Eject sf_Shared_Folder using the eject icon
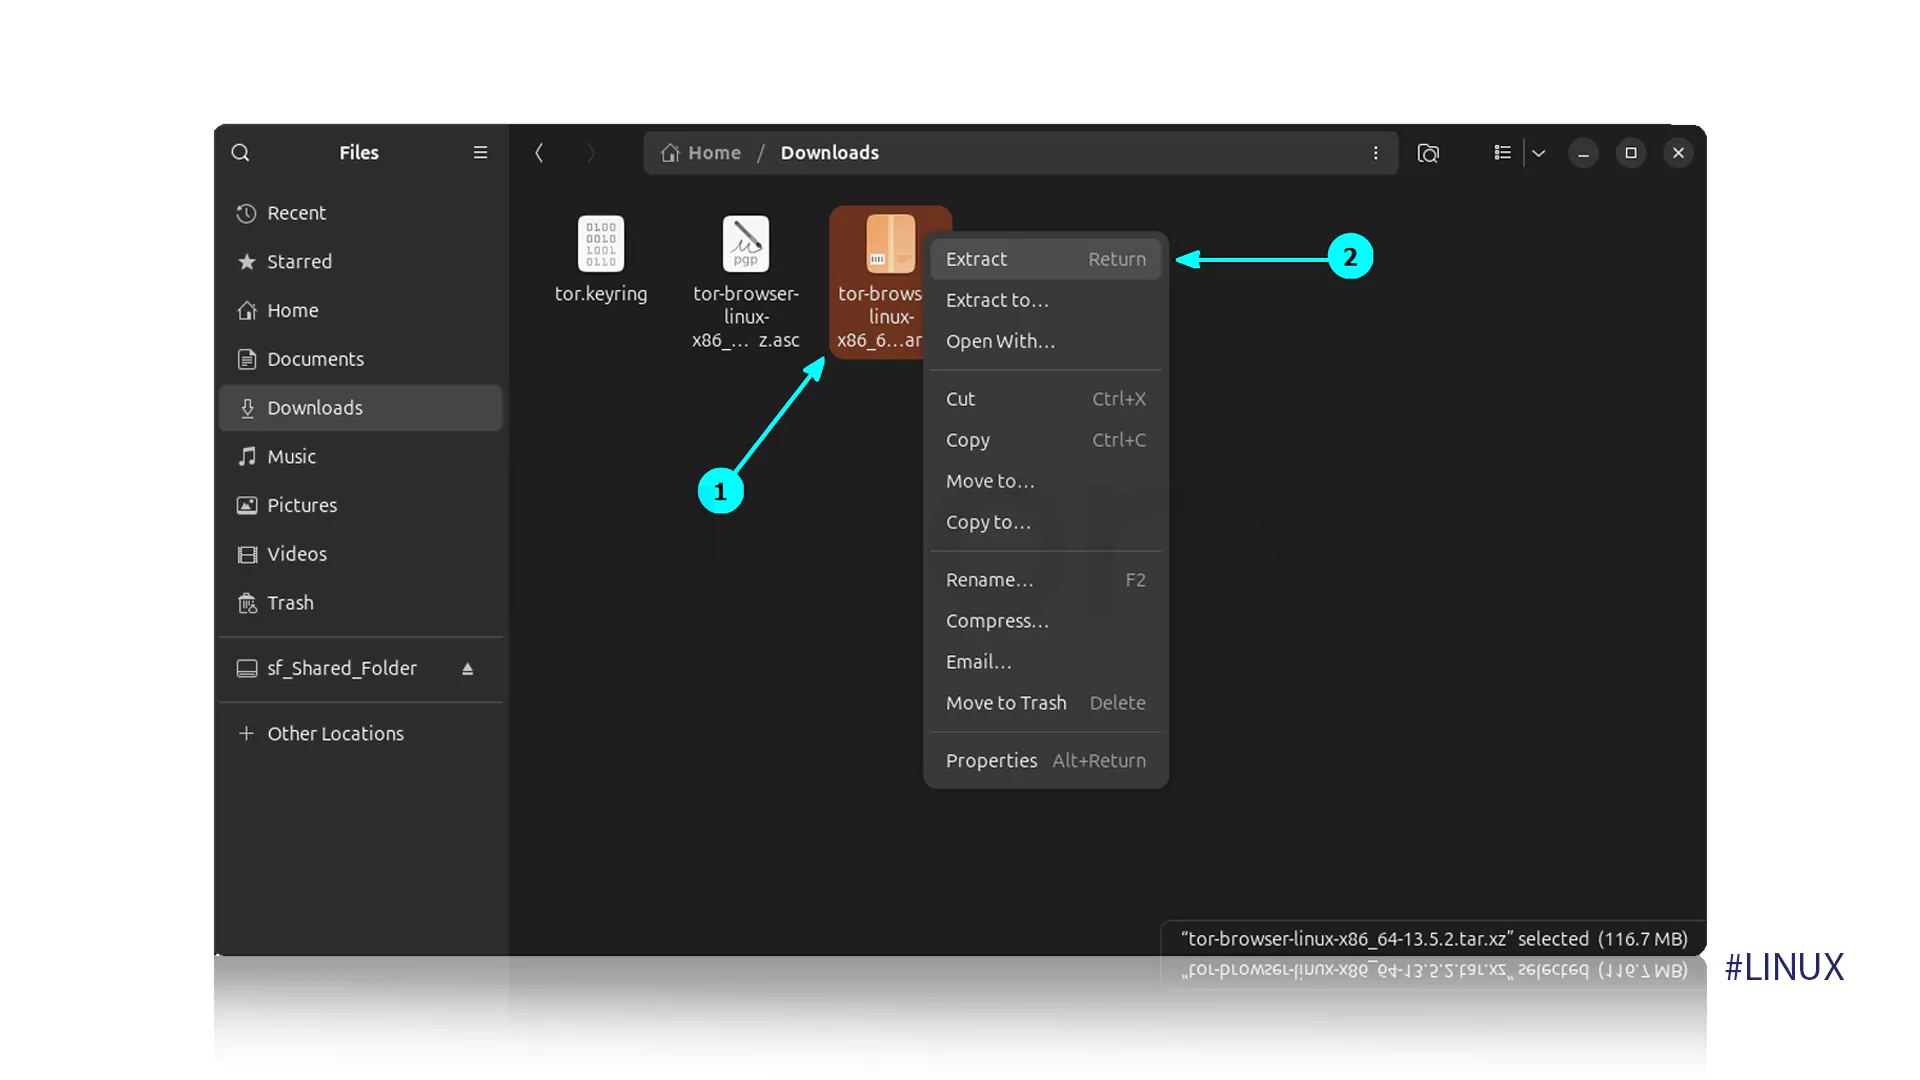Viewport: 1920px width, 1080px height. pyautogui.click(x=467, y=668)
